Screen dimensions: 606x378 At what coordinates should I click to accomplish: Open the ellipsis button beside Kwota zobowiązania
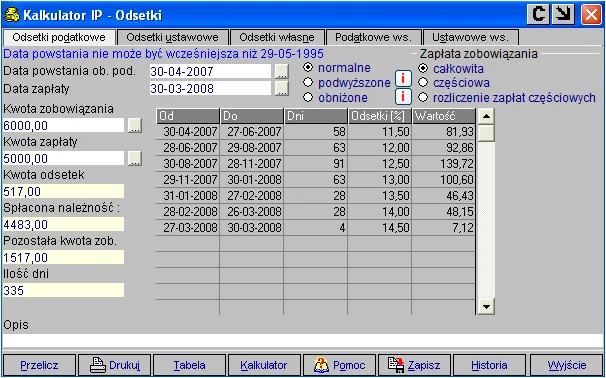(135, 126)
